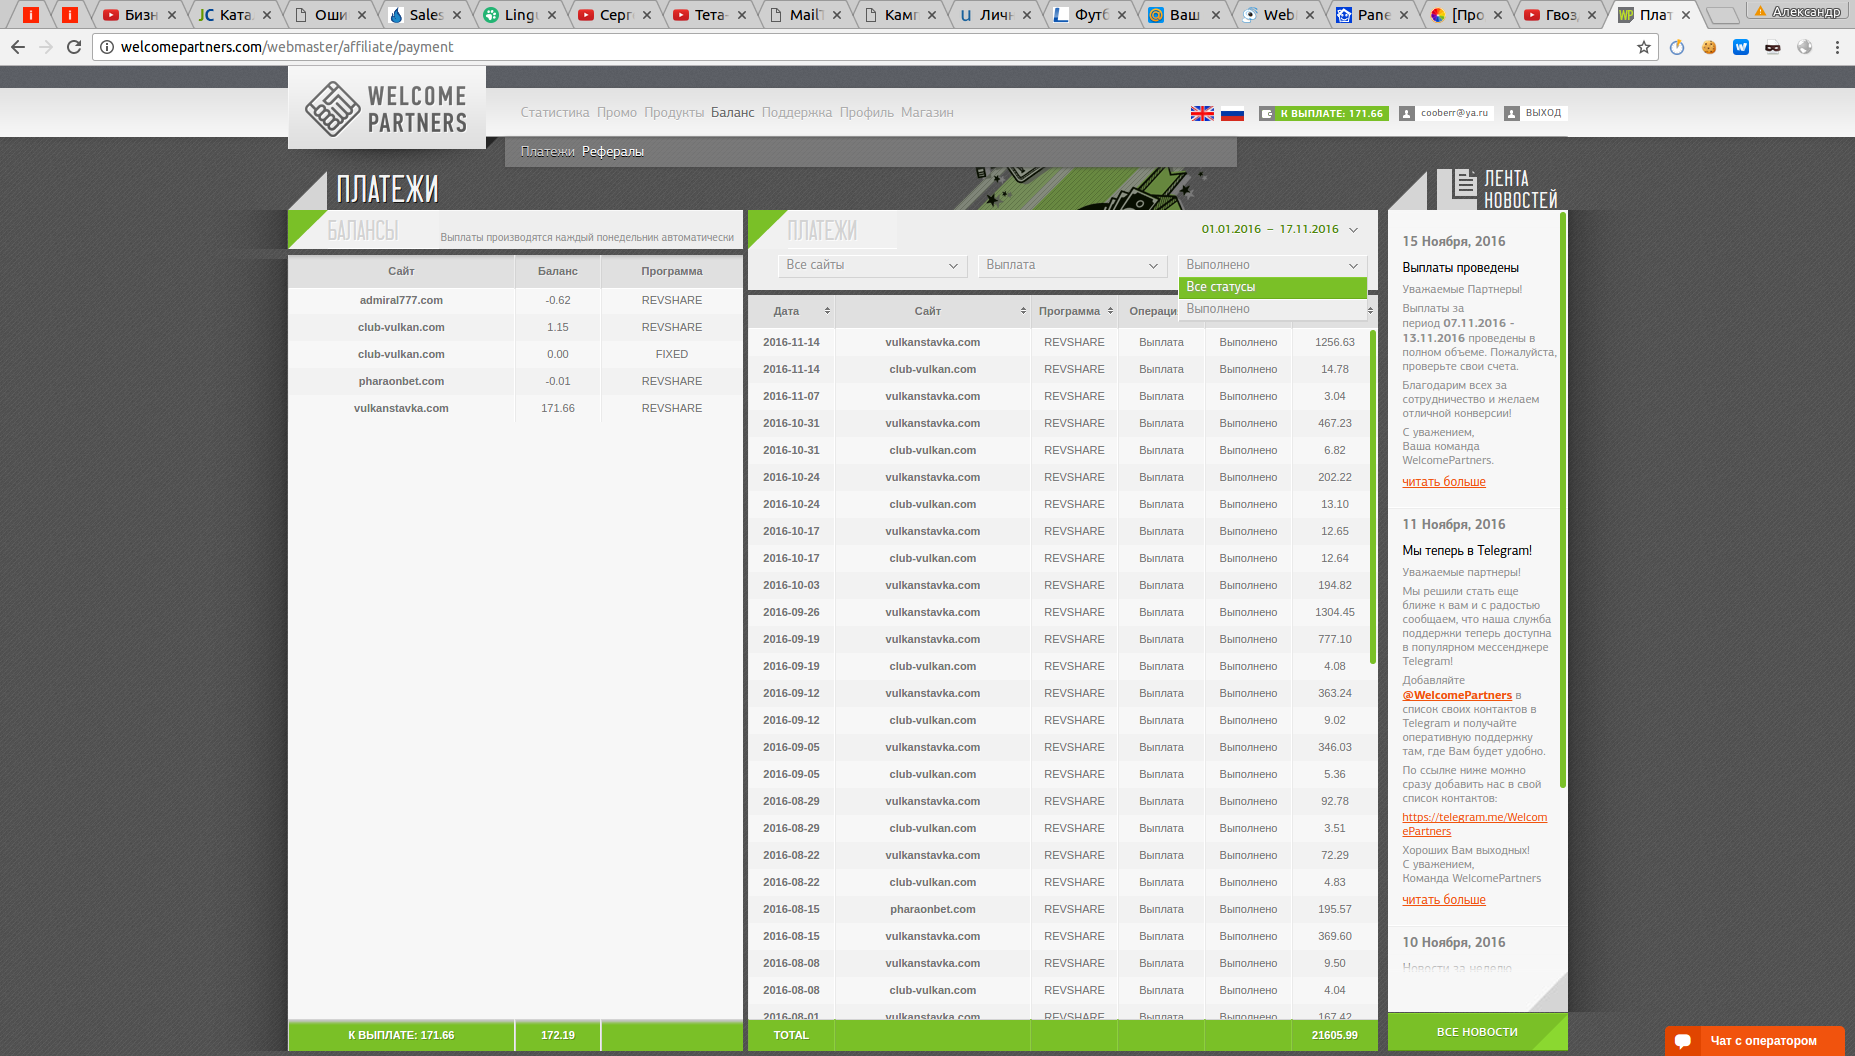The image size is (1855, 1056).
Task: Click К ВЫПЛАТЕ: 171.66 header badge
Action: coord(1324,113)
